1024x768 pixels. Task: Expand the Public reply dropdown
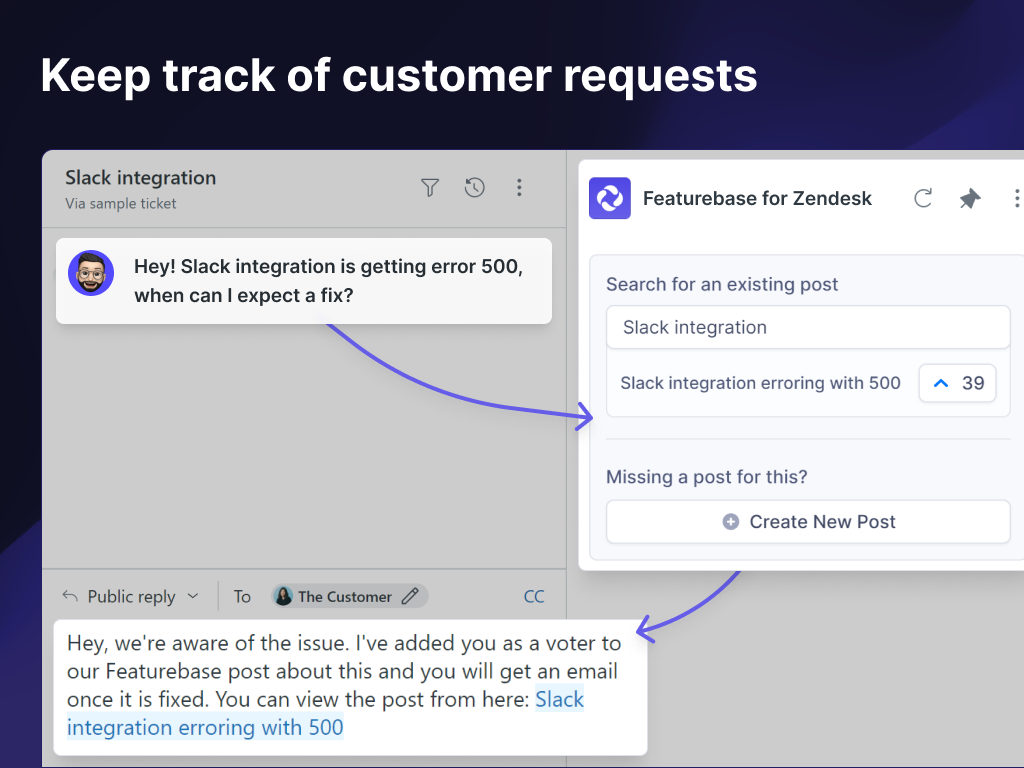193,596
